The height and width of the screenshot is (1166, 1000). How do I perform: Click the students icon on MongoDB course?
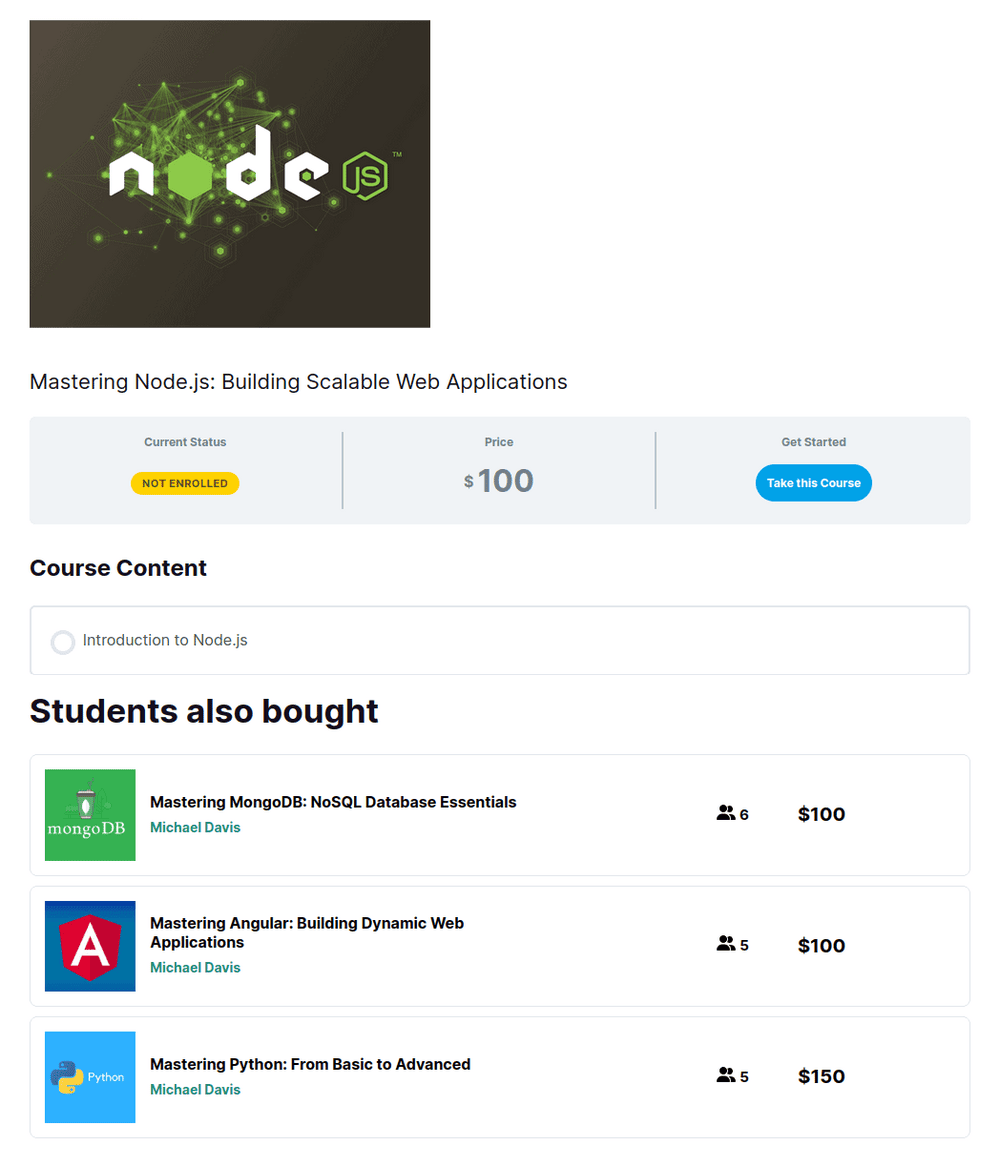[726, 814]
